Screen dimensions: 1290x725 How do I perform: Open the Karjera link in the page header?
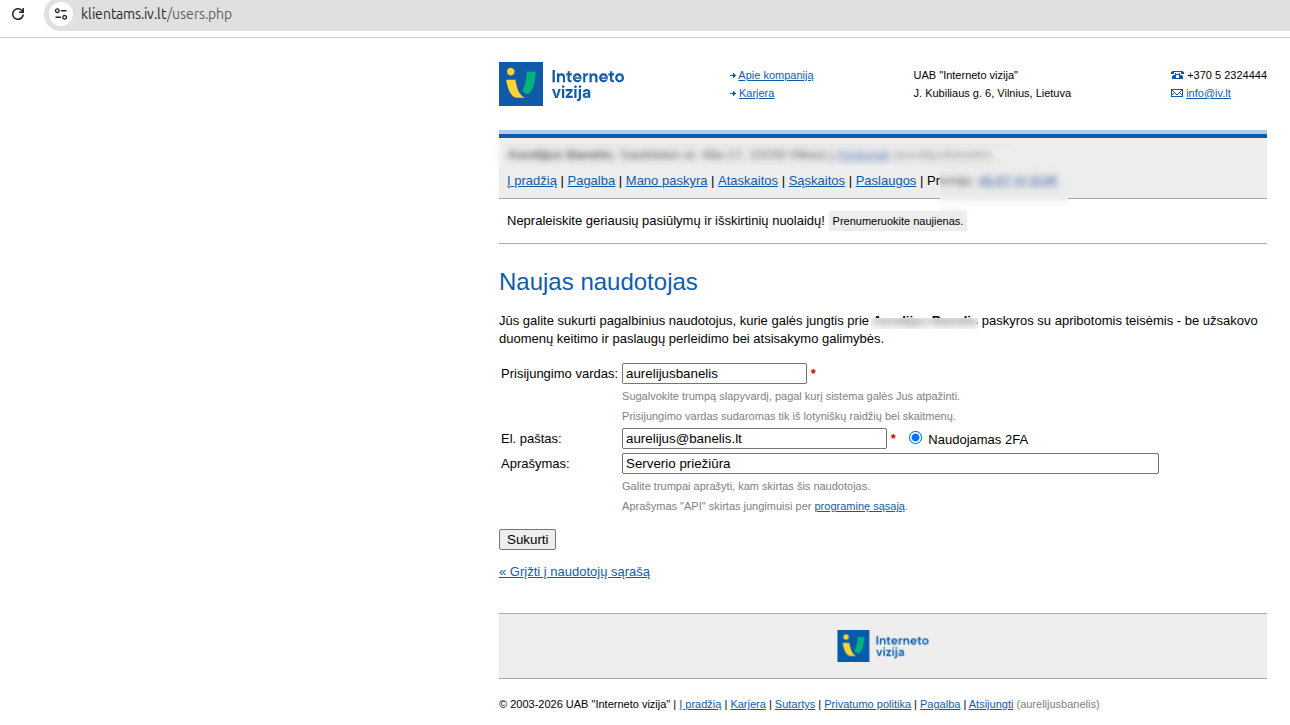tap(756, 93)
